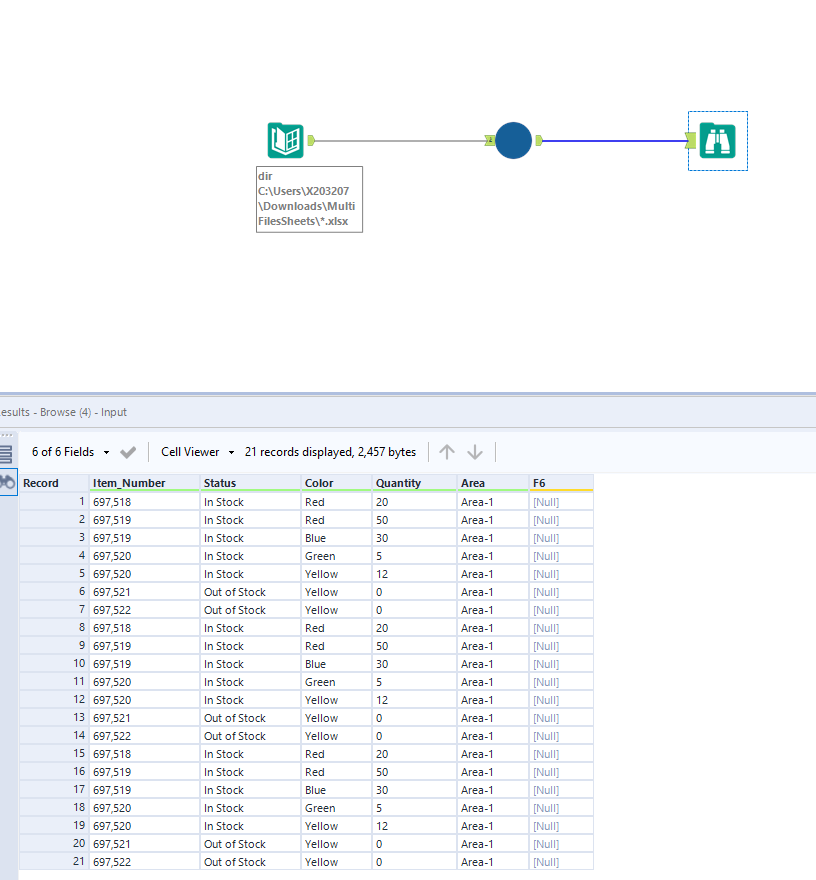This screenshot has width=816, height=880.
Task: Click the dir path annotation box
Action: click(x=309, y=199)
